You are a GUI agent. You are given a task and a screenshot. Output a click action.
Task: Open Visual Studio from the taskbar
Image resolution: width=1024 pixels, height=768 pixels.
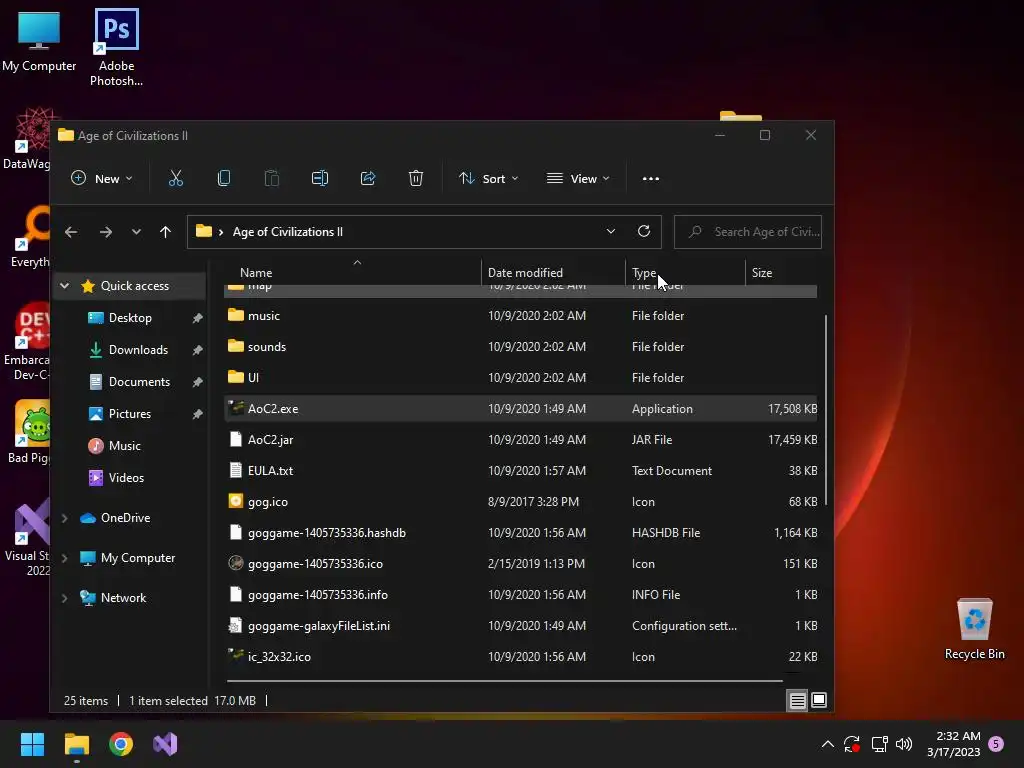point(165,744)
